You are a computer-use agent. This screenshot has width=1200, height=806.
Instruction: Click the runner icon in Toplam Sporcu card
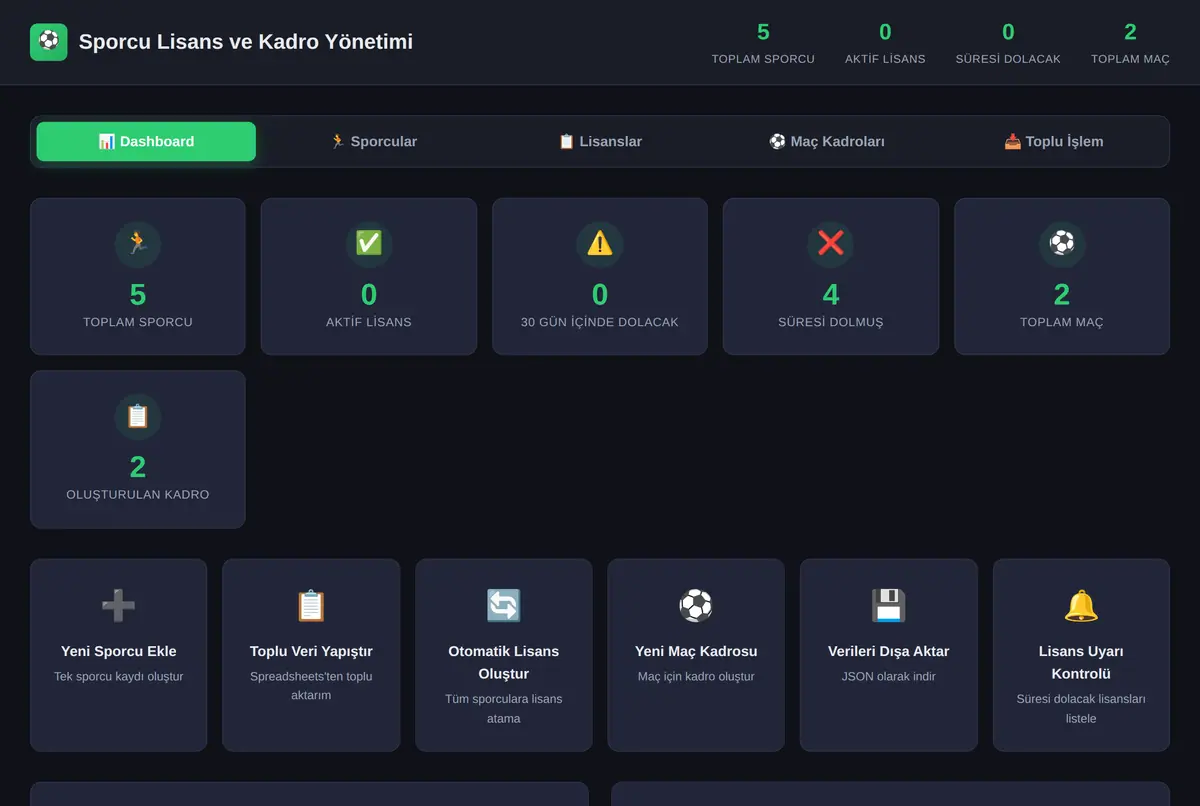tap(138, 243)
